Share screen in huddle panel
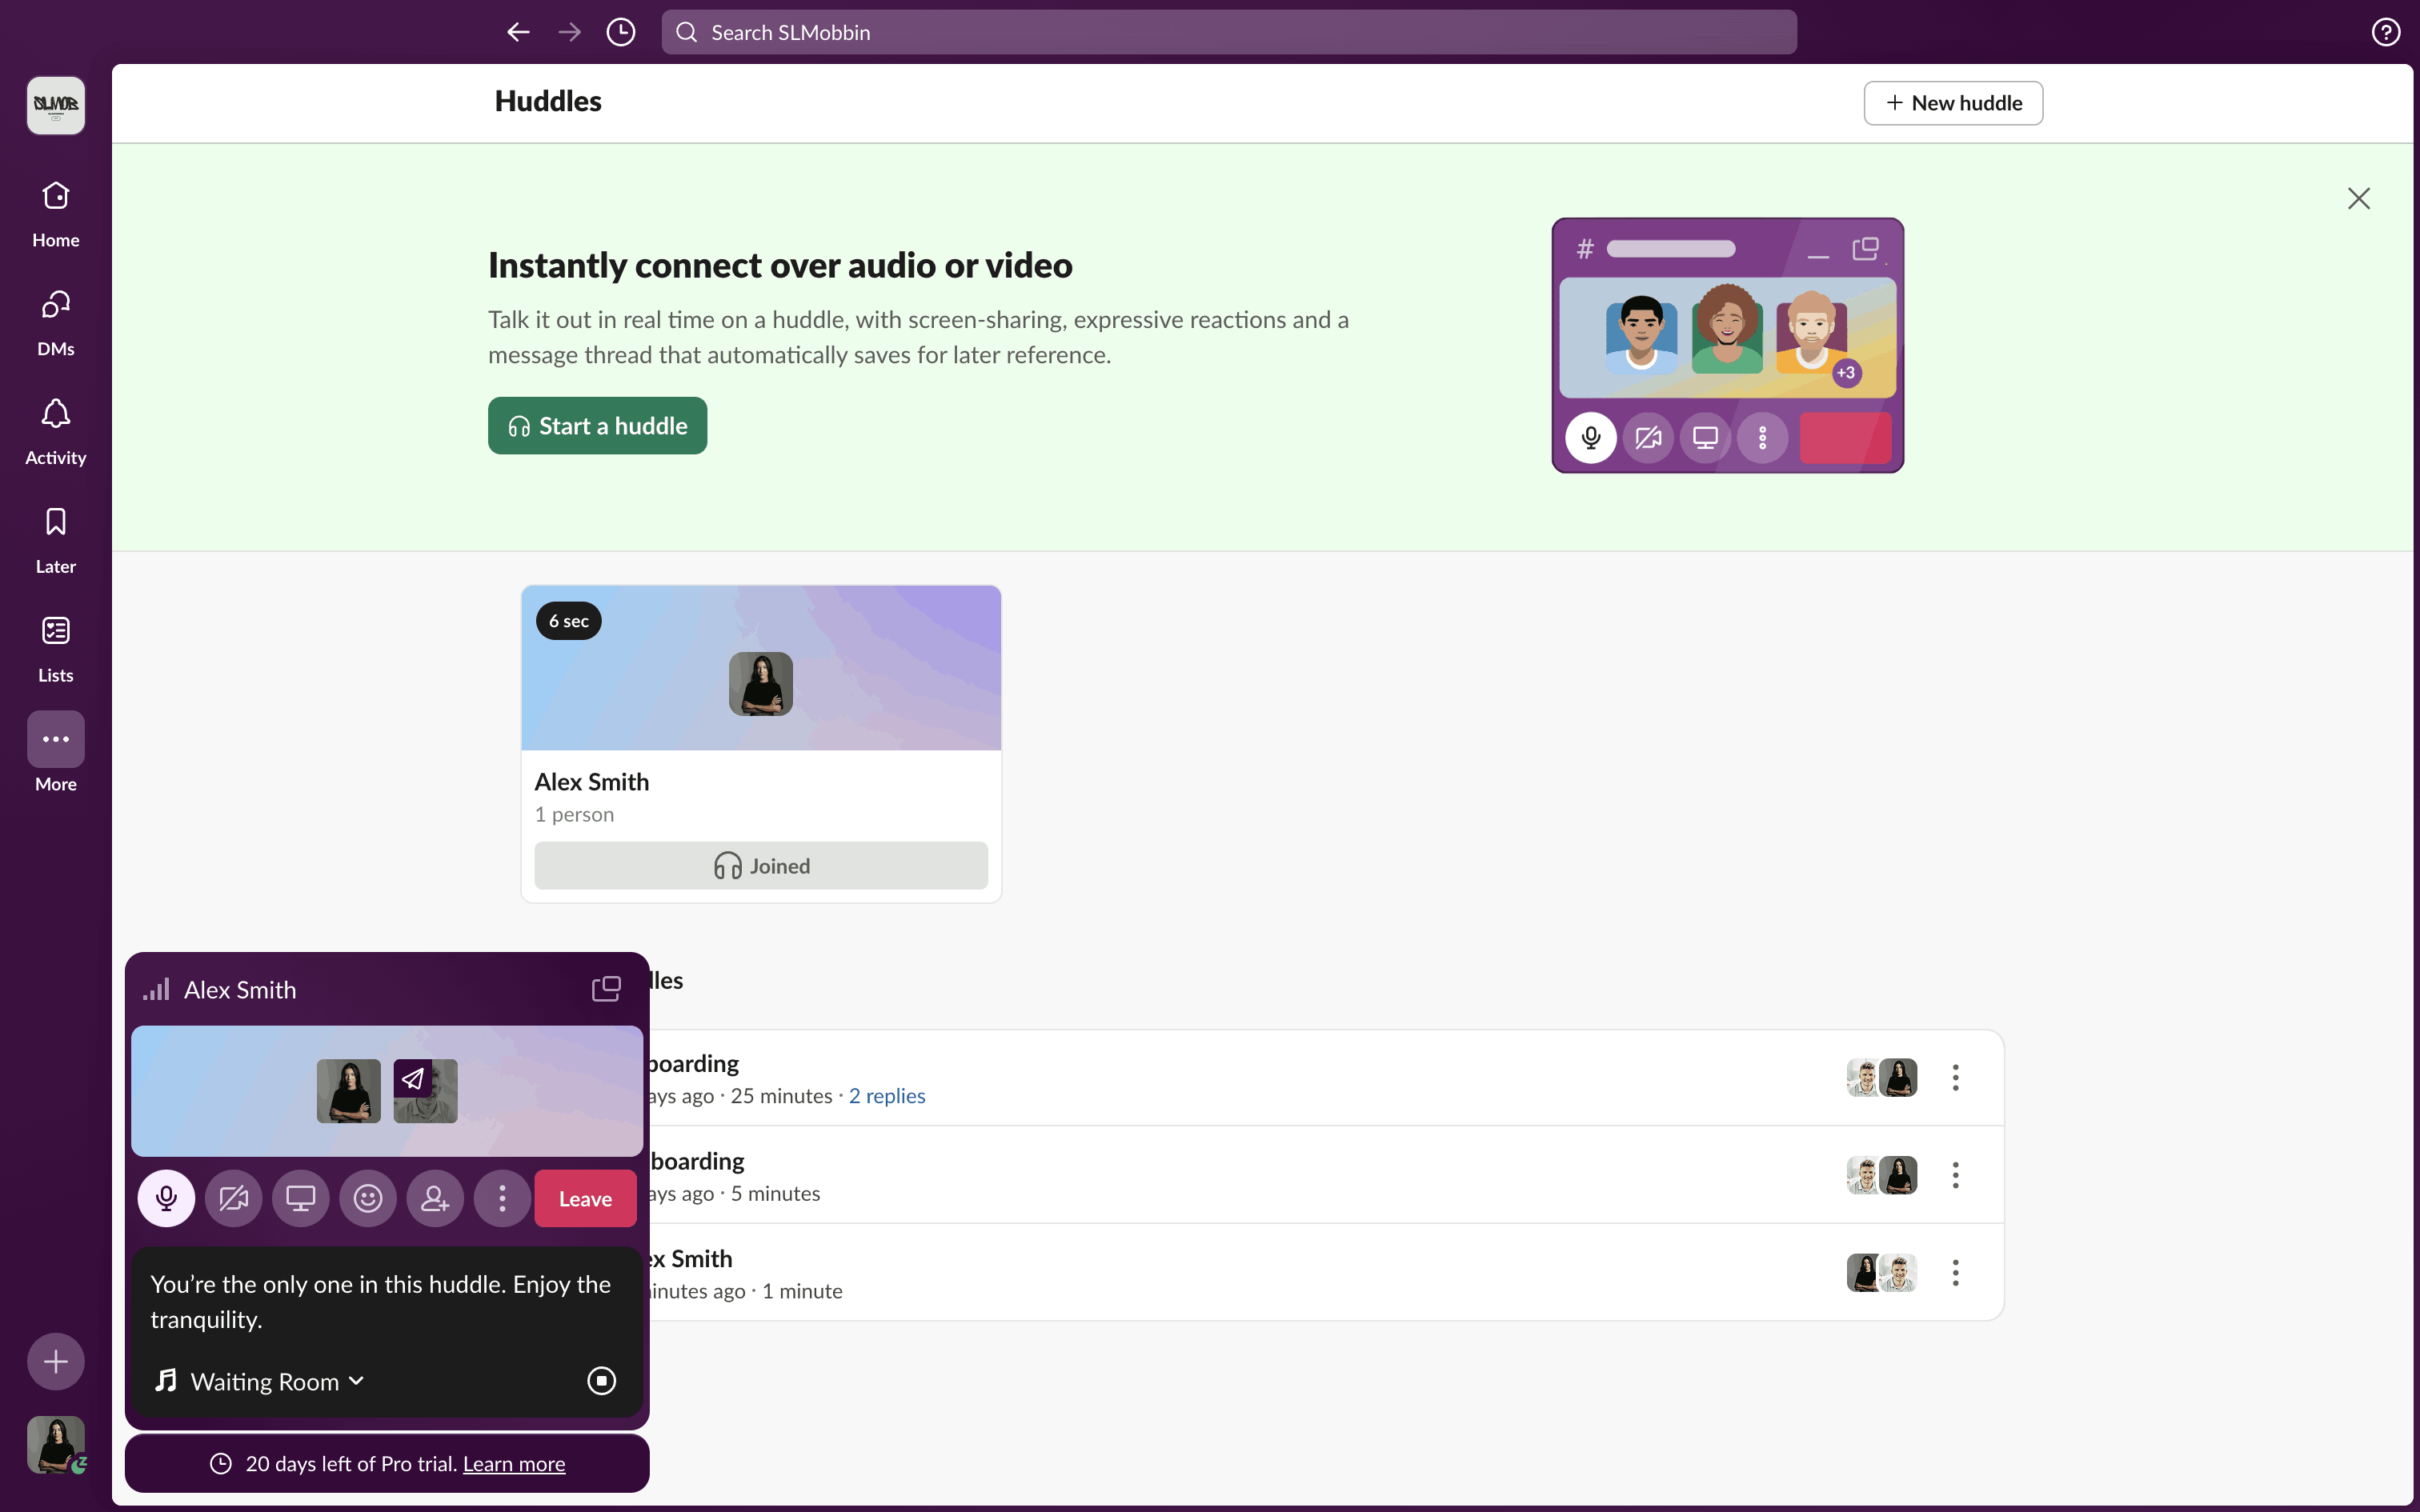 300,1198
